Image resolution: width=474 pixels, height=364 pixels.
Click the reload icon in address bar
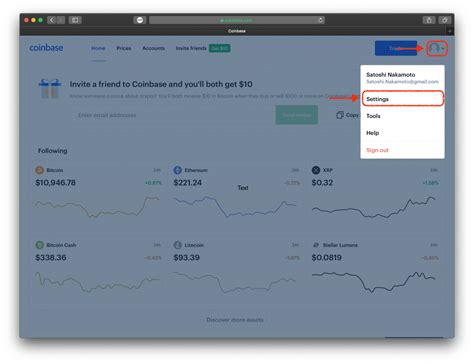[x=320, y=20]
